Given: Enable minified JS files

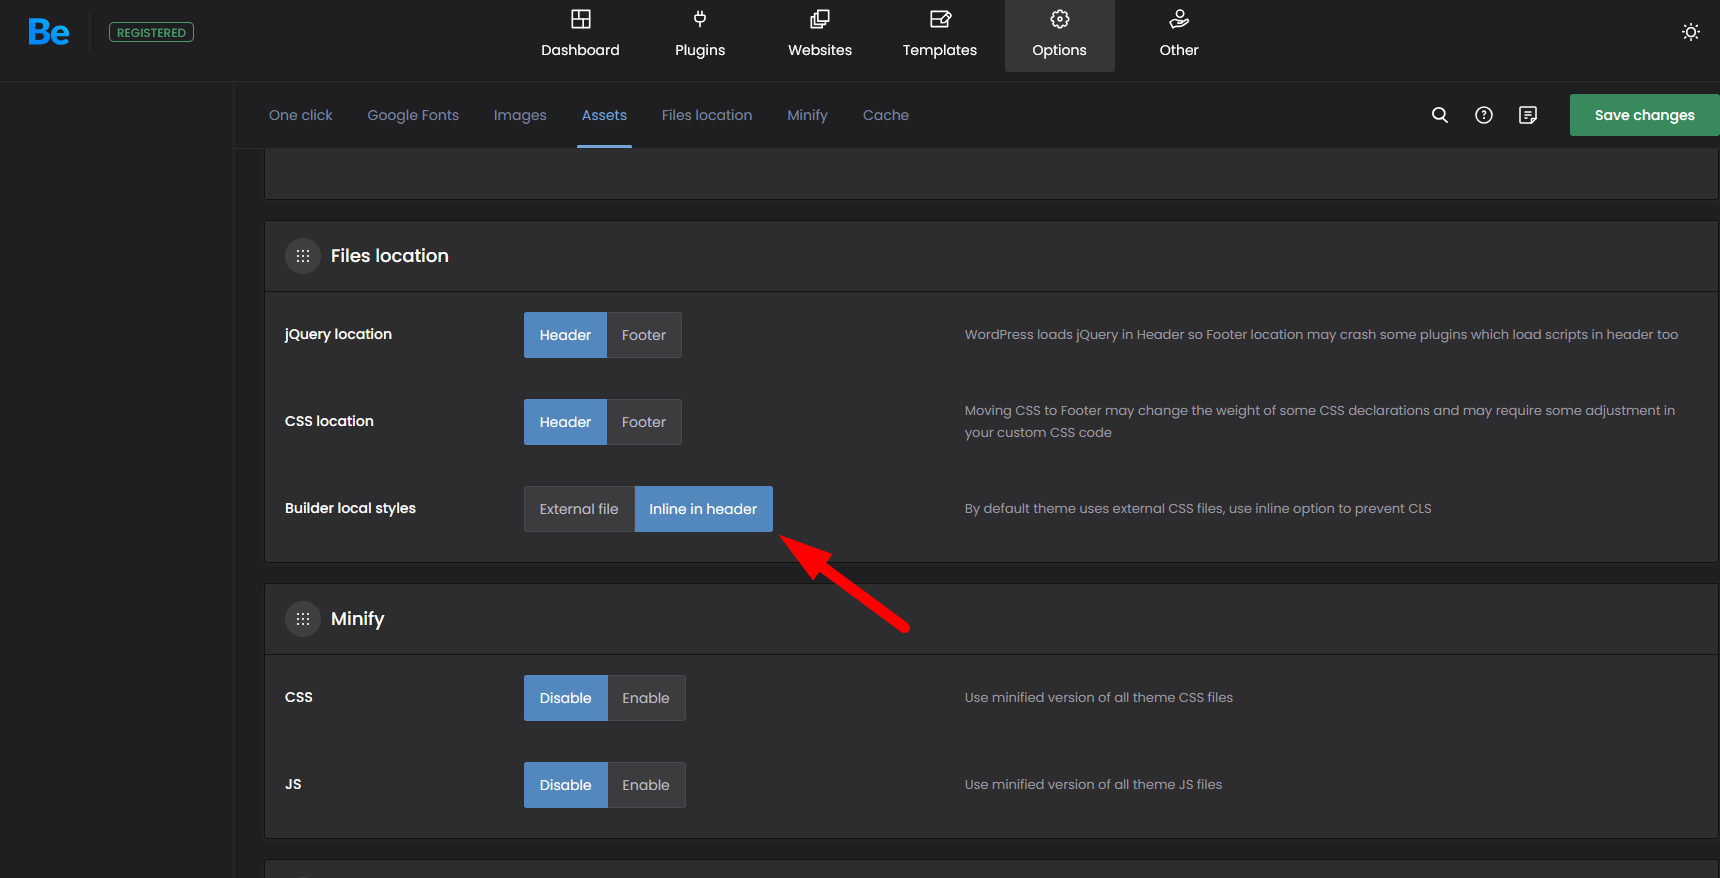Looking at the screenshot, I should 645,785.
